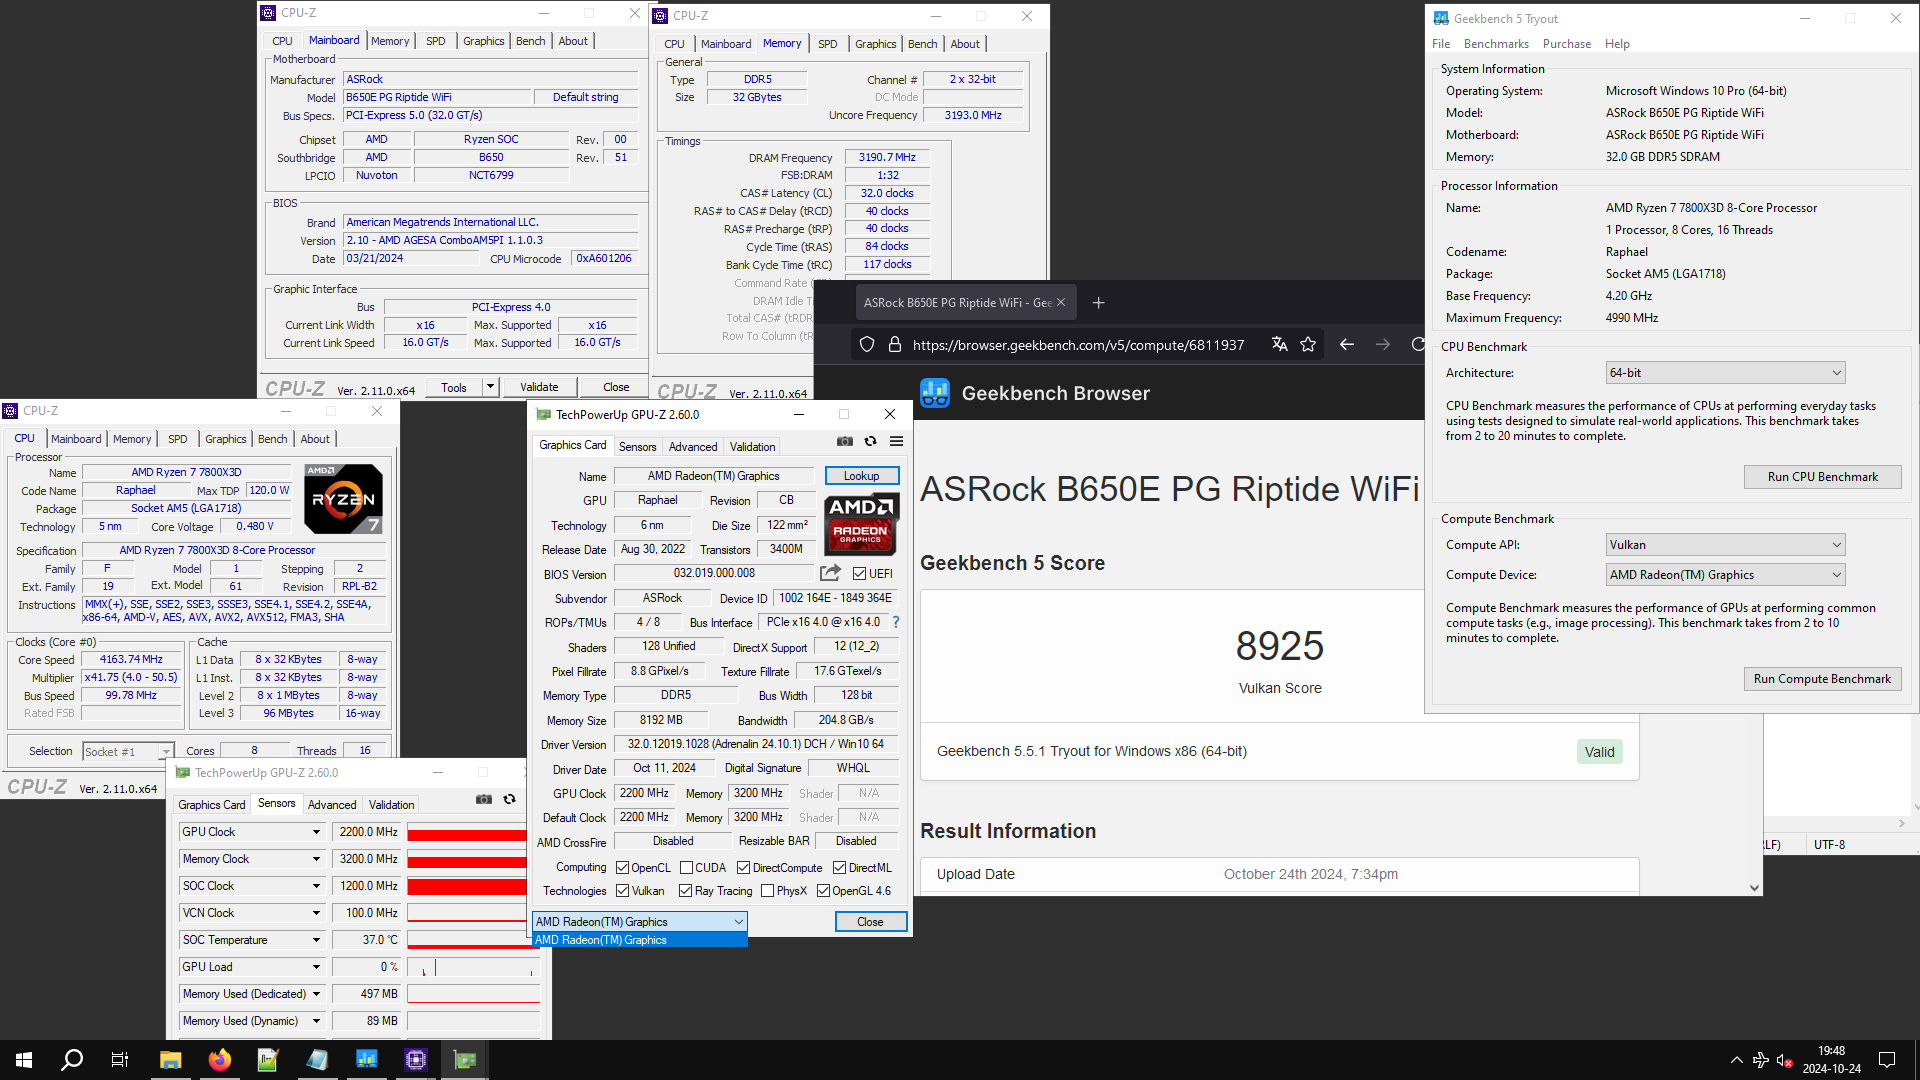Toggle the CUDA checkbox

686,868
